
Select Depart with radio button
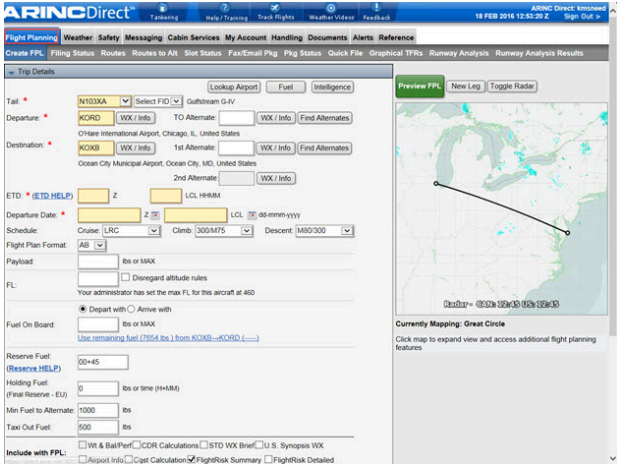(83, 309)
